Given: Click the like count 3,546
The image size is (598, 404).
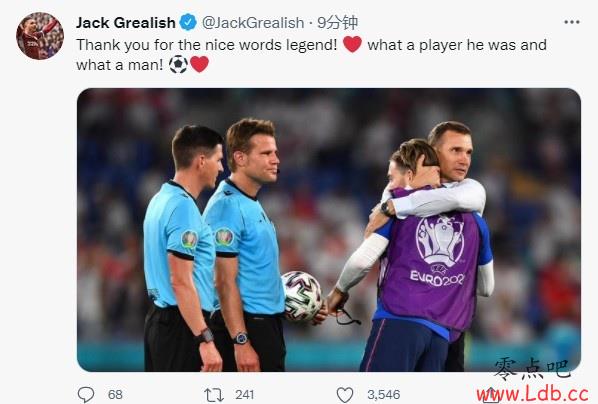Looking at the screenshot, I should tap(384, 394).
